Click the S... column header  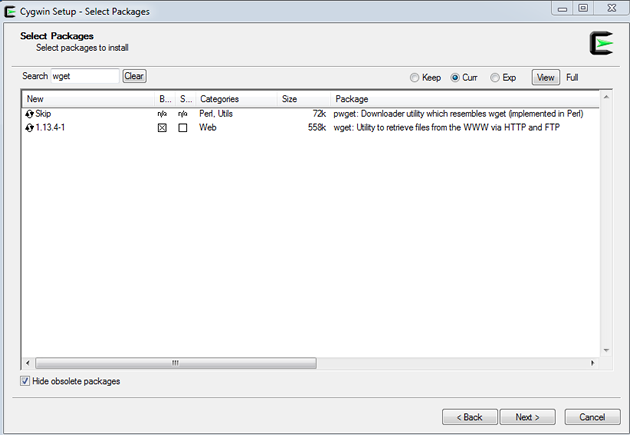click(x=186, y=99)
